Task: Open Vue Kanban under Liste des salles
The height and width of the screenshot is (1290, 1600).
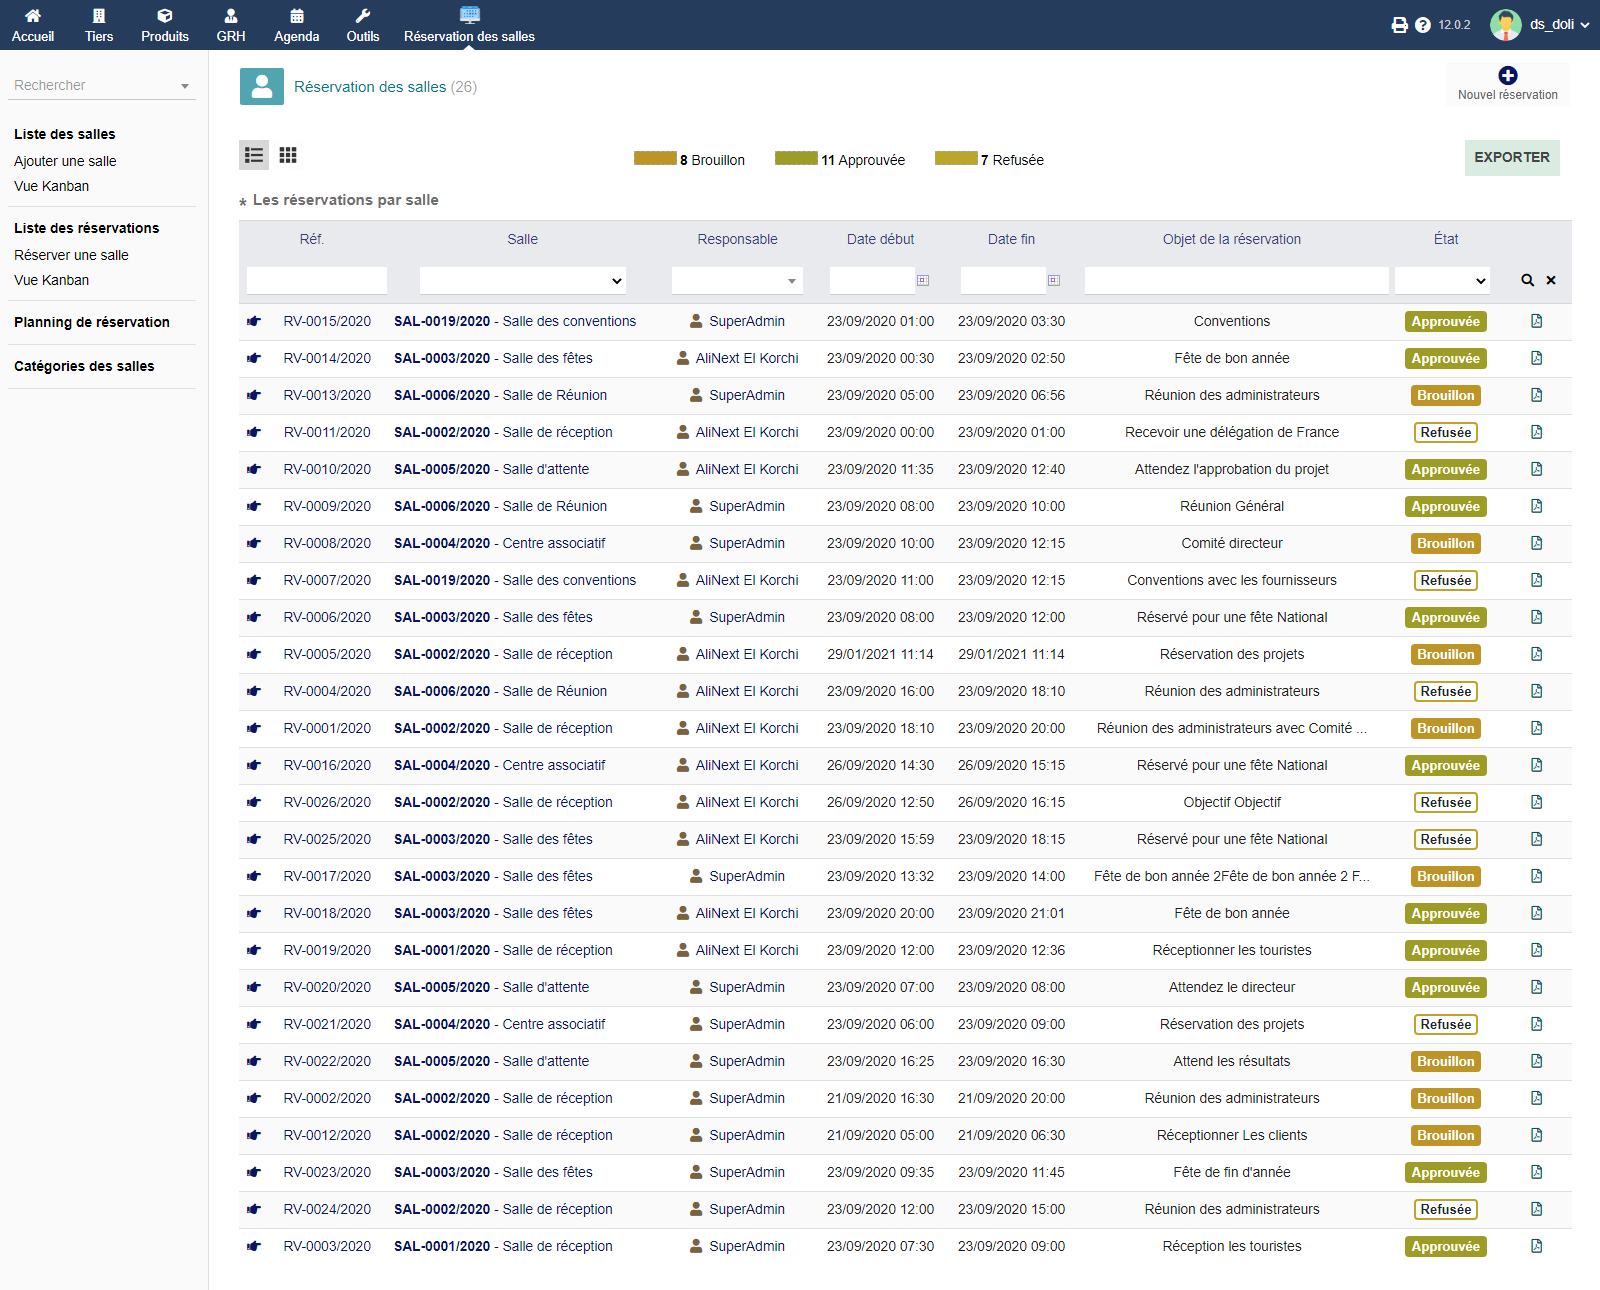Action: 52,186
